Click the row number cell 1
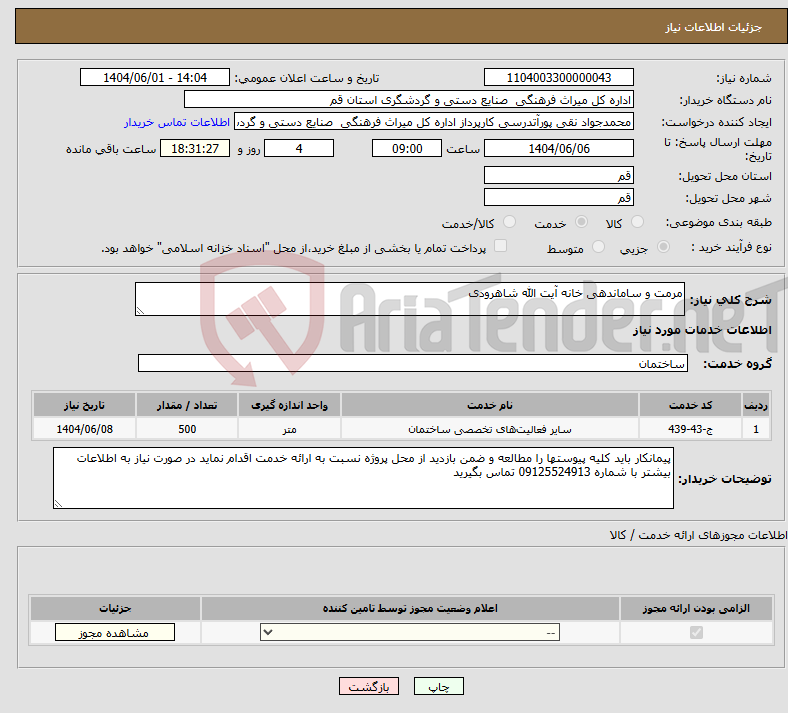The height and width of the screenshot is (713, 788). pyautogui.click(x=756, y=429)
